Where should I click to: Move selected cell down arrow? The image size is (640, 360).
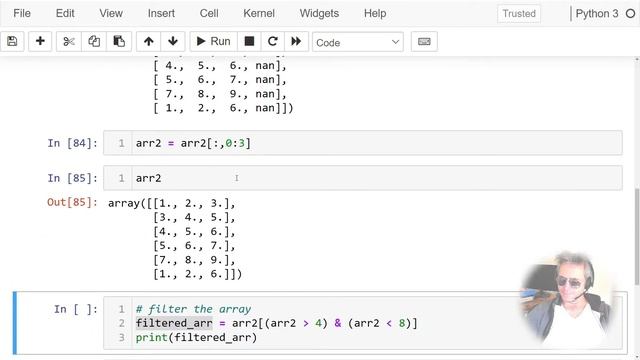coord(173,42)
